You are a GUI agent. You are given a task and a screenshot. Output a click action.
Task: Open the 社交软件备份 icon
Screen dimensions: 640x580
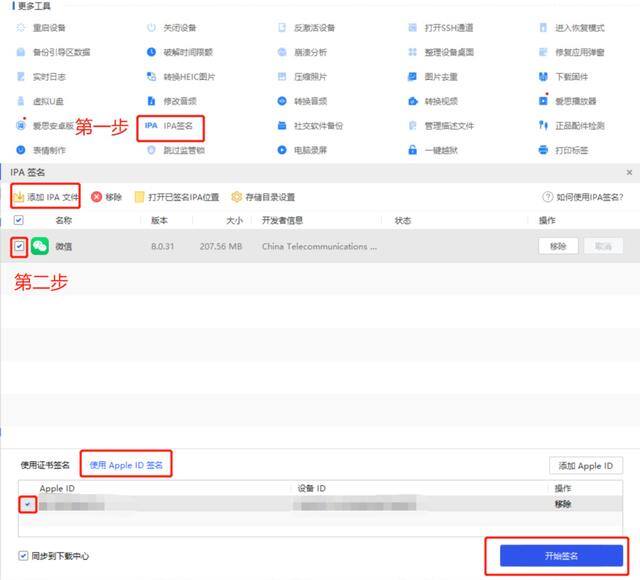pyautogui.click(x=282, y=126)
